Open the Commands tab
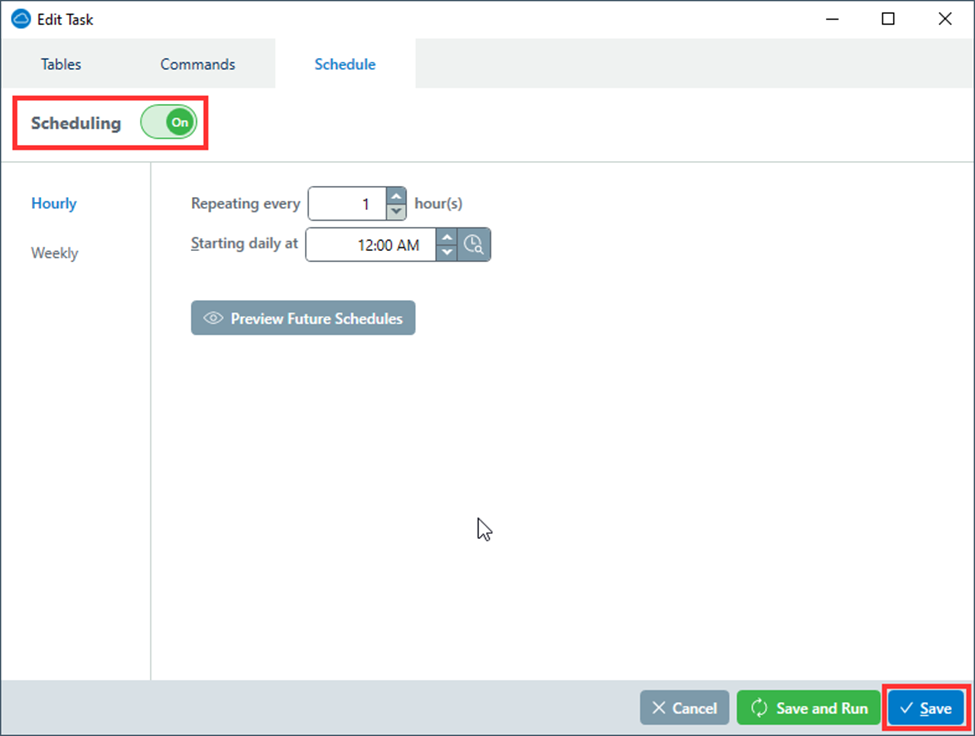Screen dimensions: 975x736 pos(197,63)
